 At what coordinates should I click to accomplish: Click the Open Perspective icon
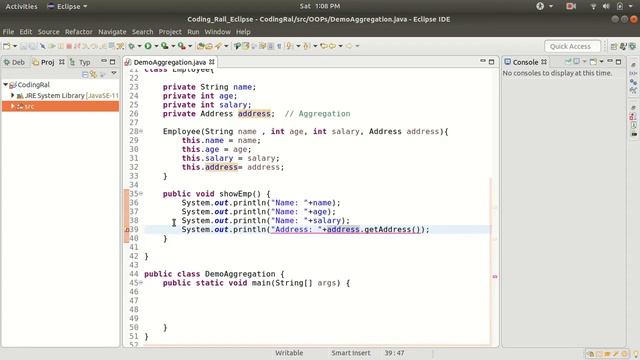pyautogui.click(x=613, y=47)
